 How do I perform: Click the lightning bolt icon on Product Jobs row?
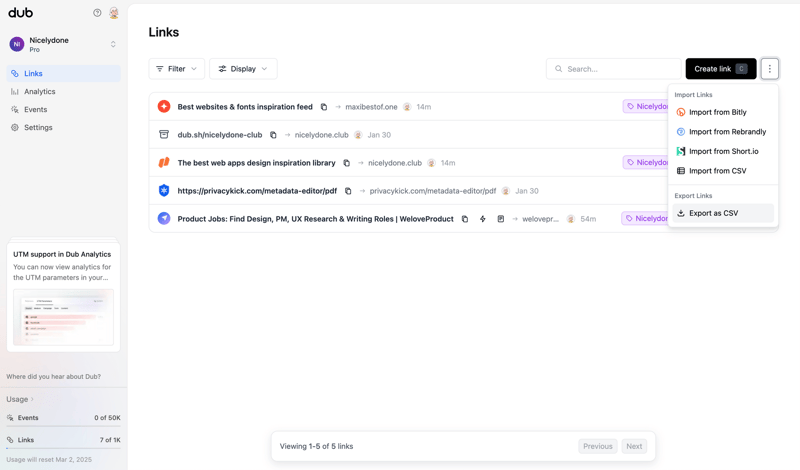(483, 219)
